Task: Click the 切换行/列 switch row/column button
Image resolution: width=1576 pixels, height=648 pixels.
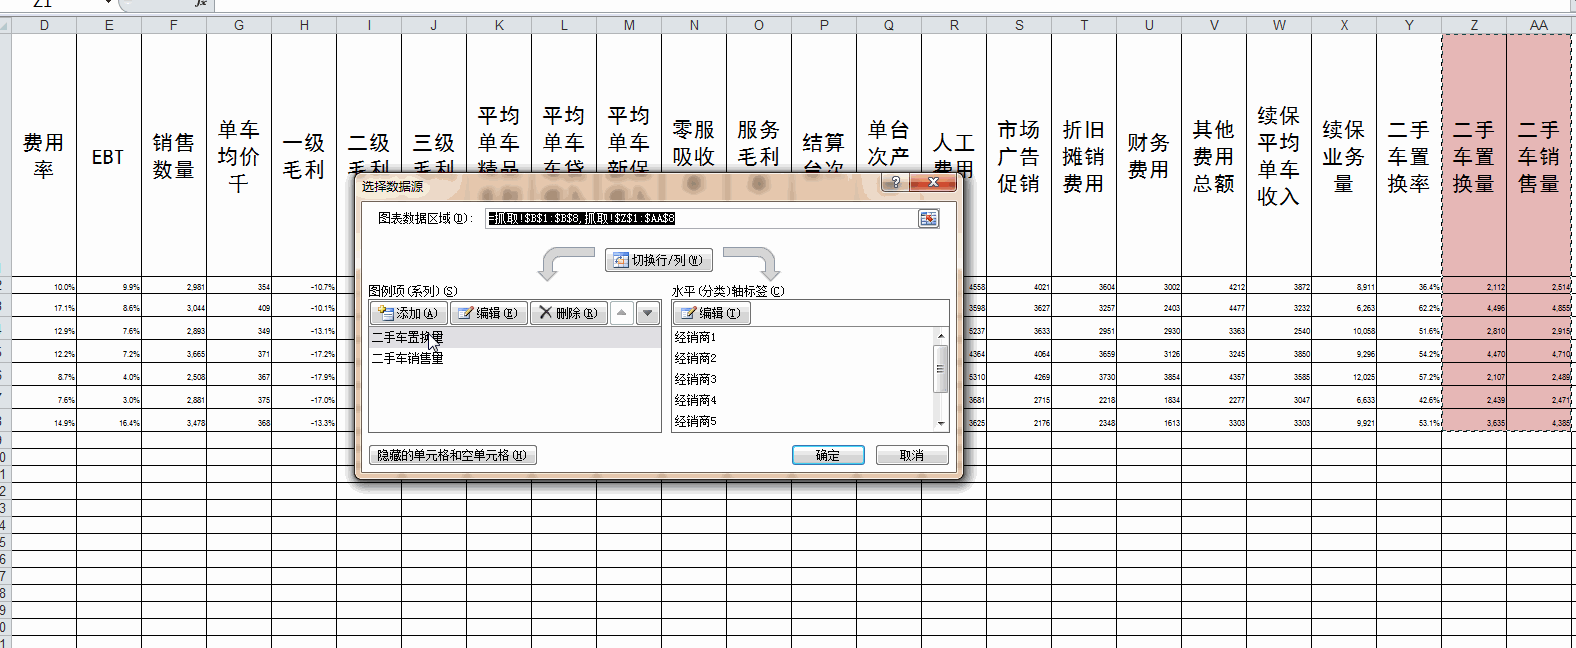Action: click(x=658, y=260)
